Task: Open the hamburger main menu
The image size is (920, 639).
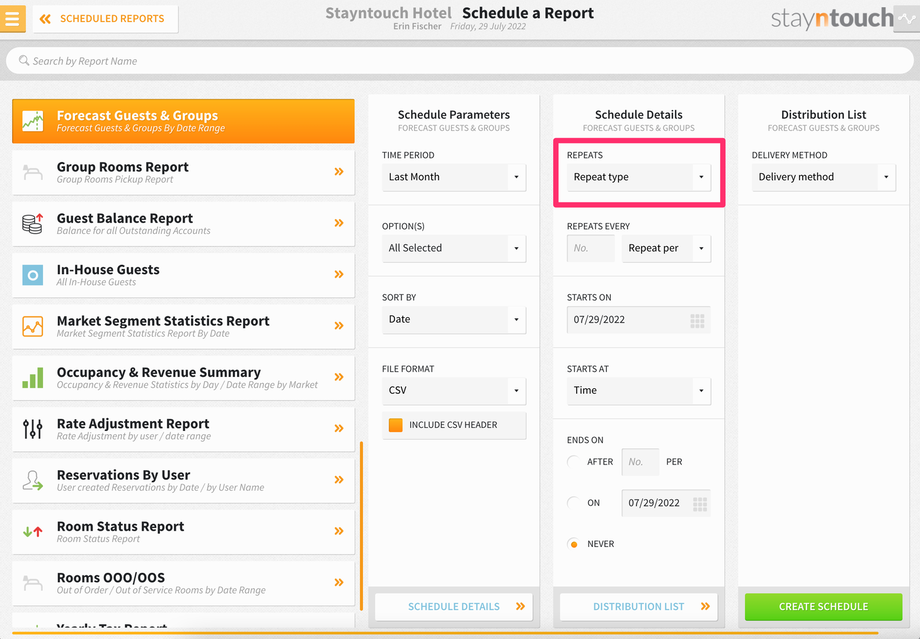Action: tap(12, 18)
